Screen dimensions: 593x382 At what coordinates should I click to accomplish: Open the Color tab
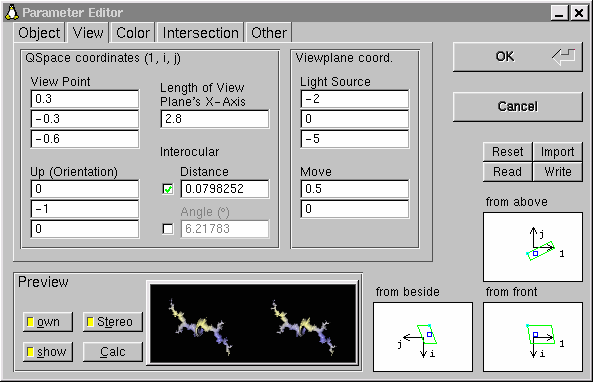(x=133, y=33)
